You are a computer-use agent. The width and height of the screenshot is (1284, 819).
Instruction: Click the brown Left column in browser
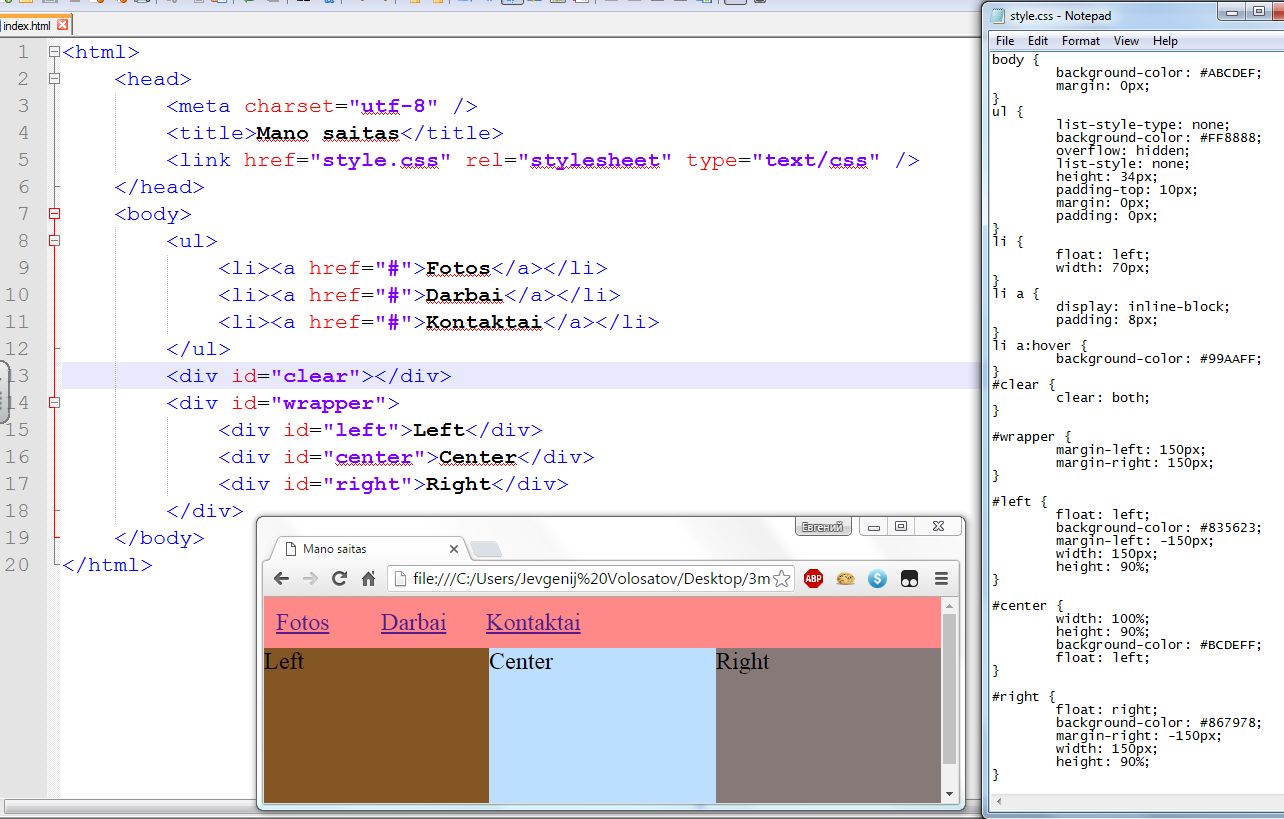(x=376, y=725)
